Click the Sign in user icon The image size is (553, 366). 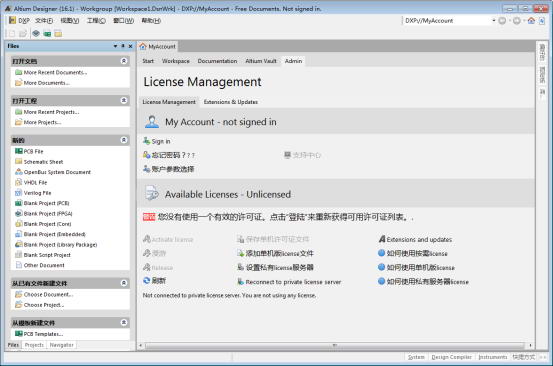147,141
